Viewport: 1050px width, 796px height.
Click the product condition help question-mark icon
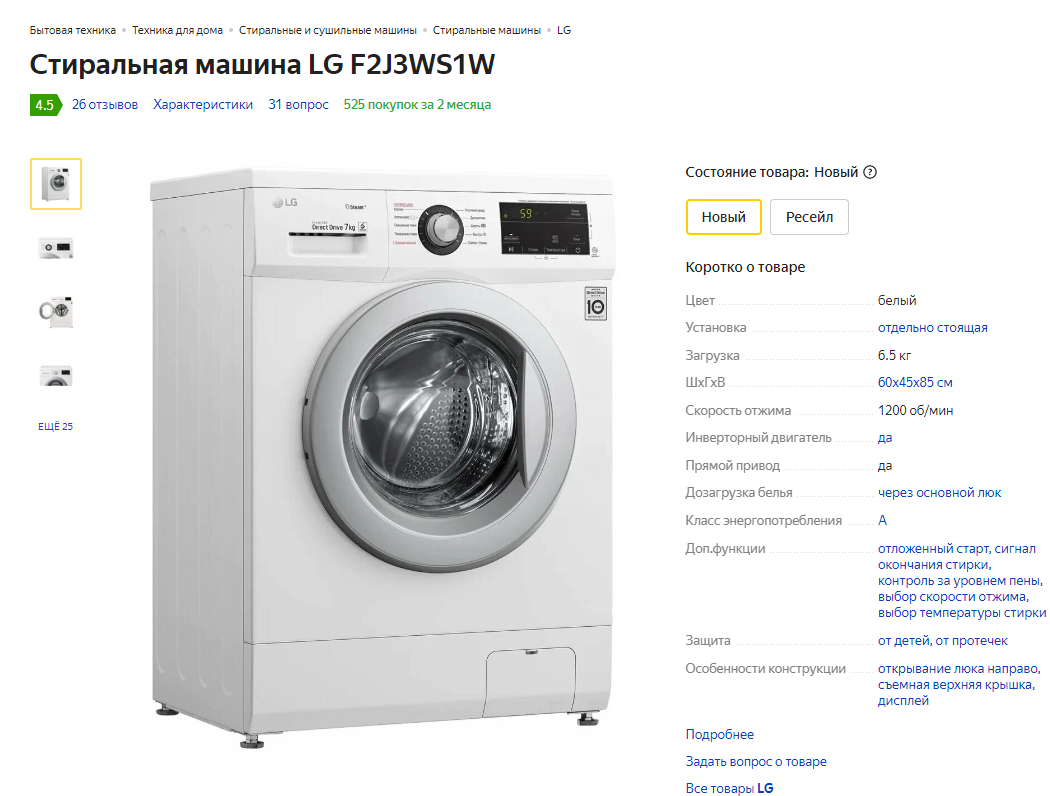coord(870,172)
